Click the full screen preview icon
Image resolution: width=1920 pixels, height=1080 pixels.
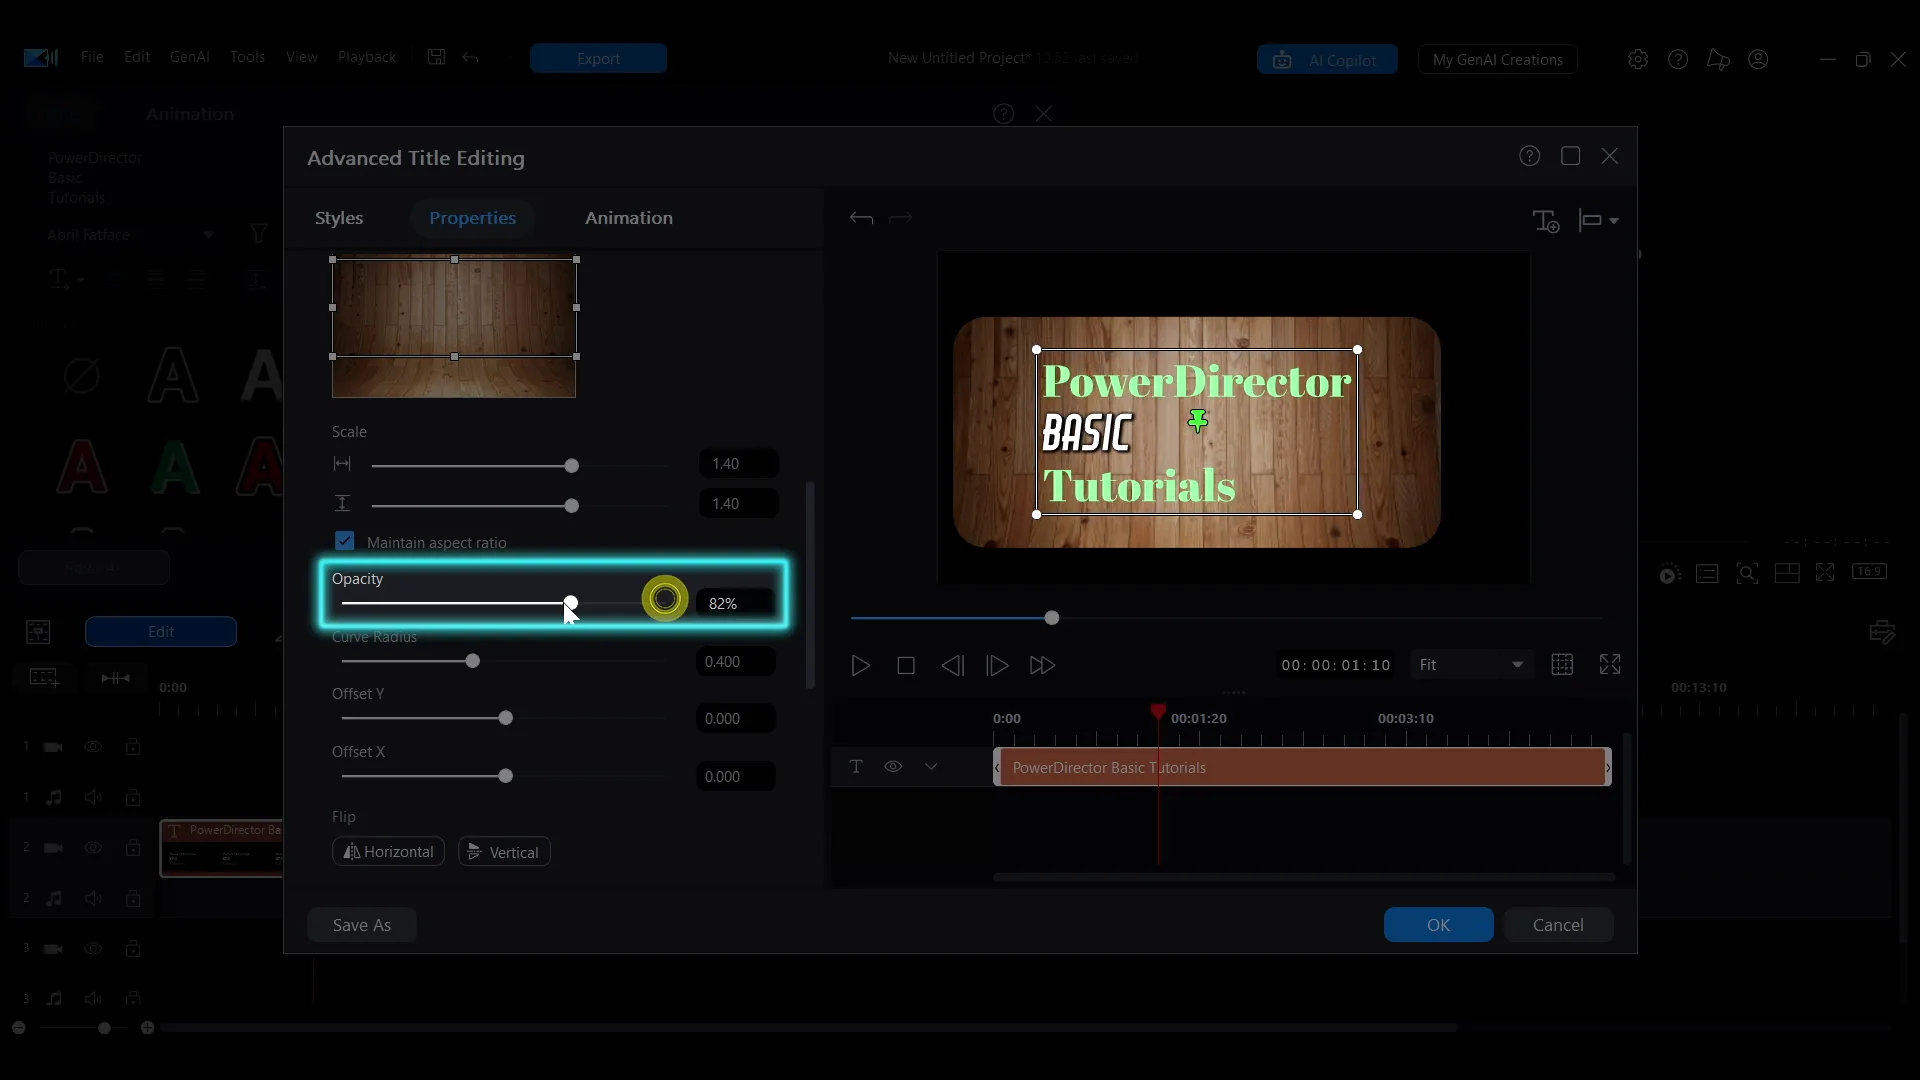point(1610,664)
